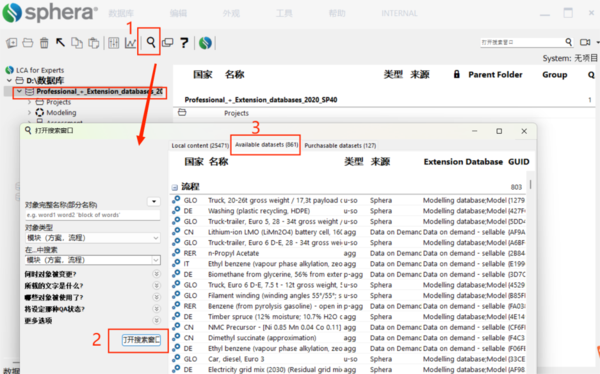Click the line chart toolbar icon
The height and width of the screenshot is (374, 600).
[130, 42]
